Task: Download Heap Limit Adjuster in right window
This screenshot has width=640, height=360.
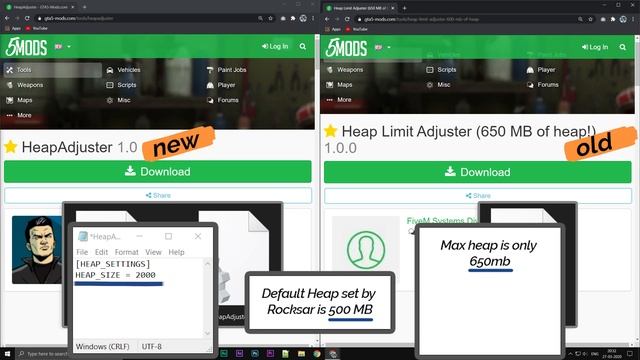Action: [x=478, y=172]
